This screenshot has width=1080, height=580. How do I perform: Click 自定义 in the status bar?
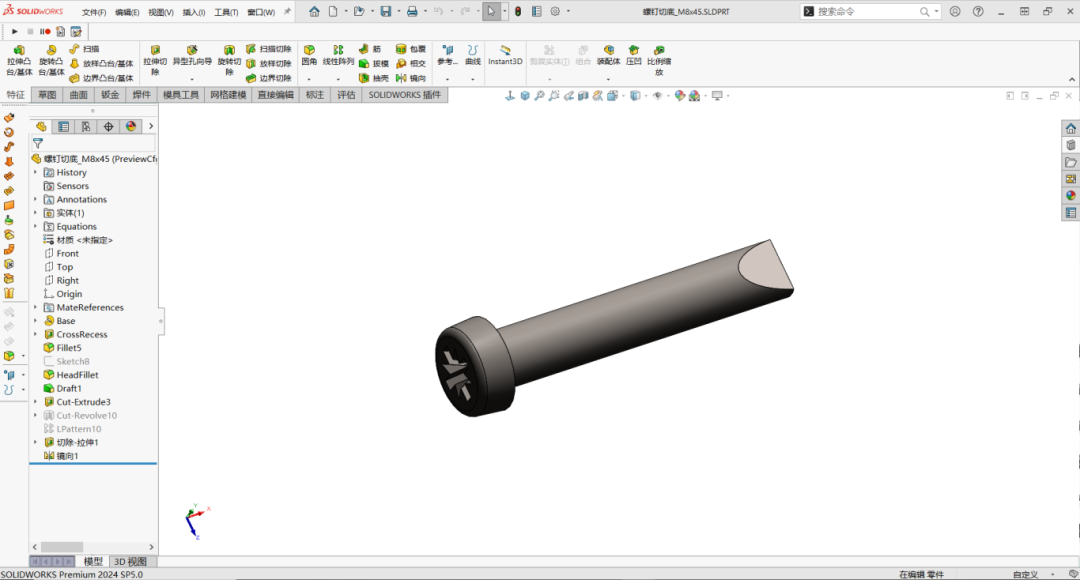pyautogui.click(x=1025, y=574)
